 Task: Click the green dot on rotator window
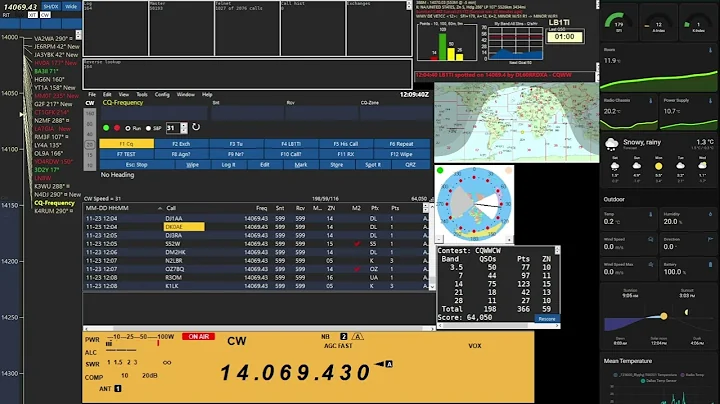point(440,170)
